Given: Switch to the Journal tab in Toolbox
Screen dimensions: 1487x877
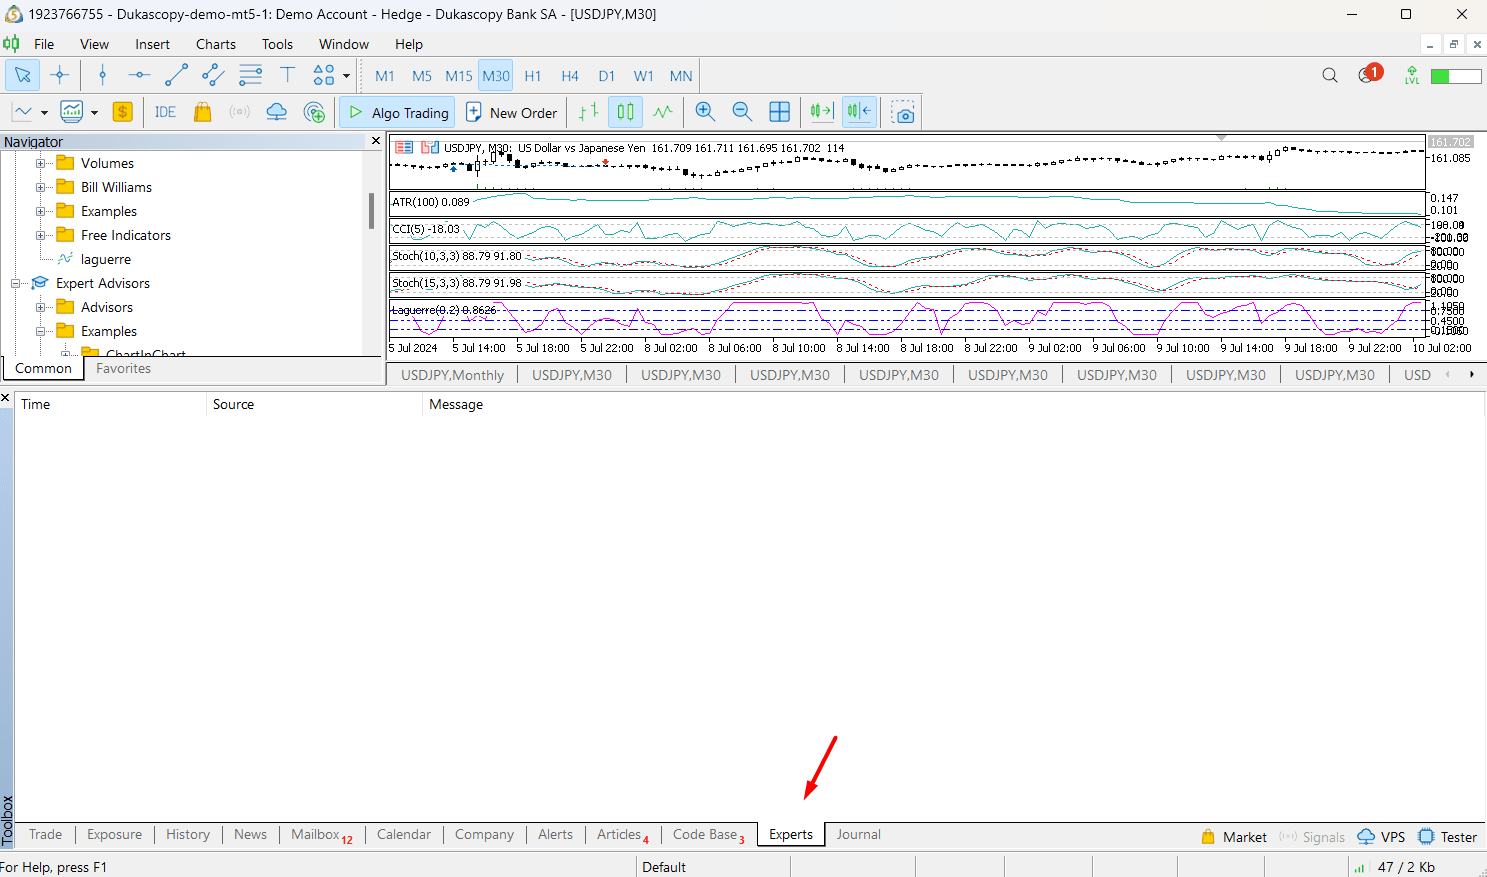Looking at the screenshot, I should coord(858,834).
